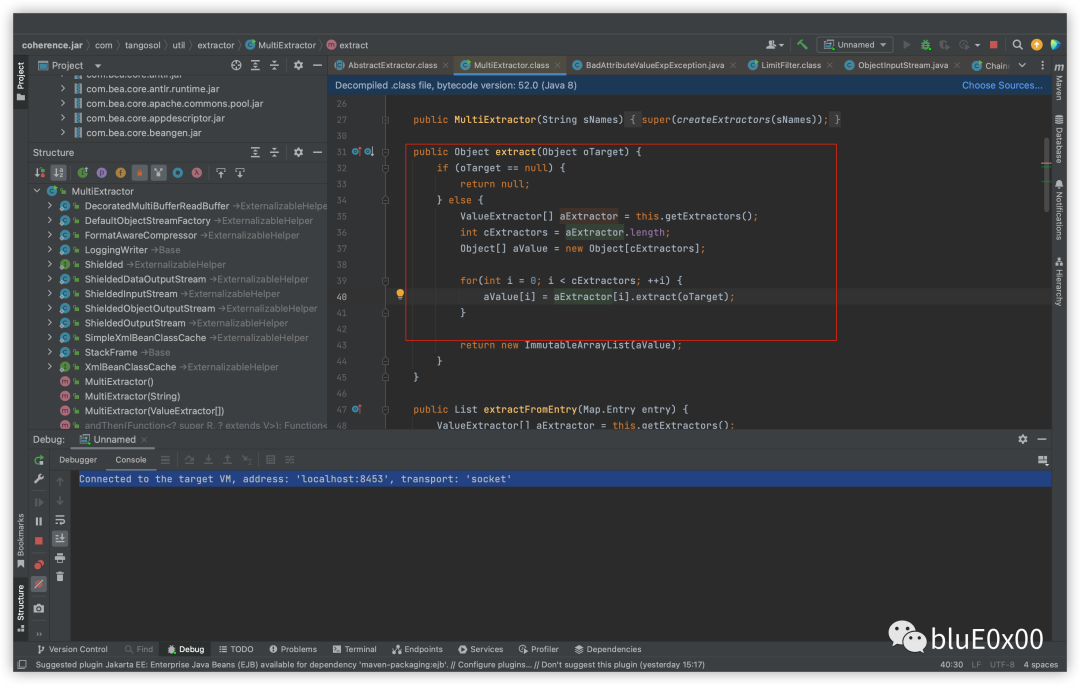Click lightbulb intention icon on line 40

pyautogui.click(x=400, y=295)
